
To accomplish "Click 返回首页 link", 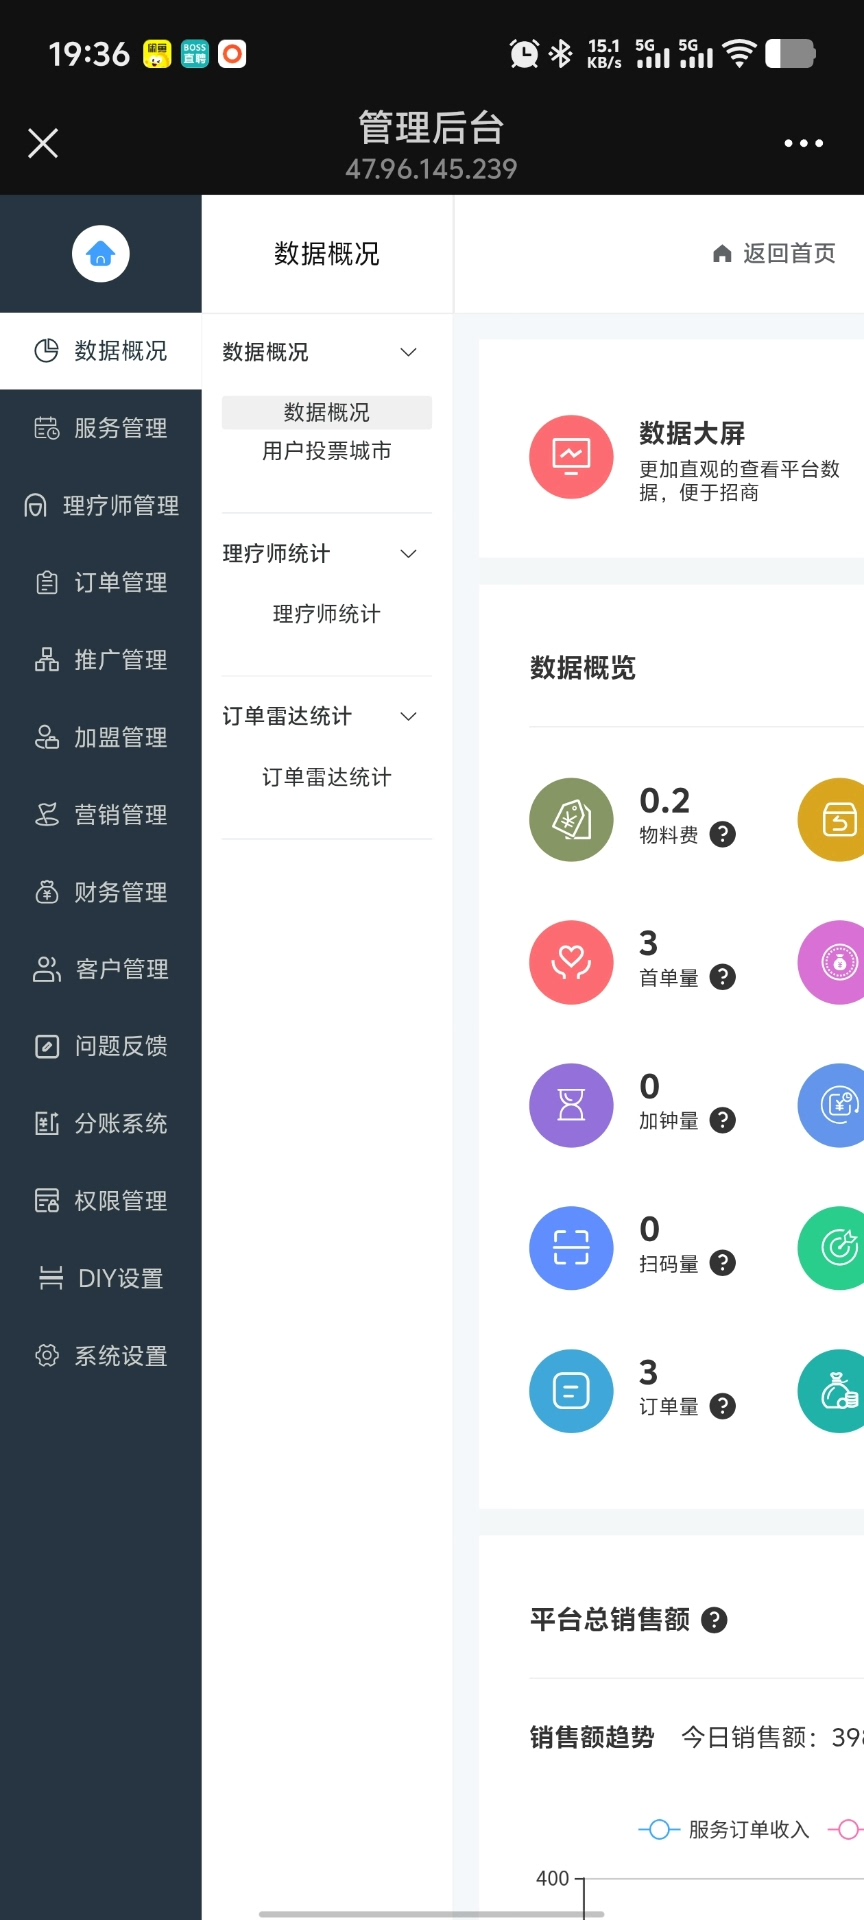I will [x=789, y=254].
